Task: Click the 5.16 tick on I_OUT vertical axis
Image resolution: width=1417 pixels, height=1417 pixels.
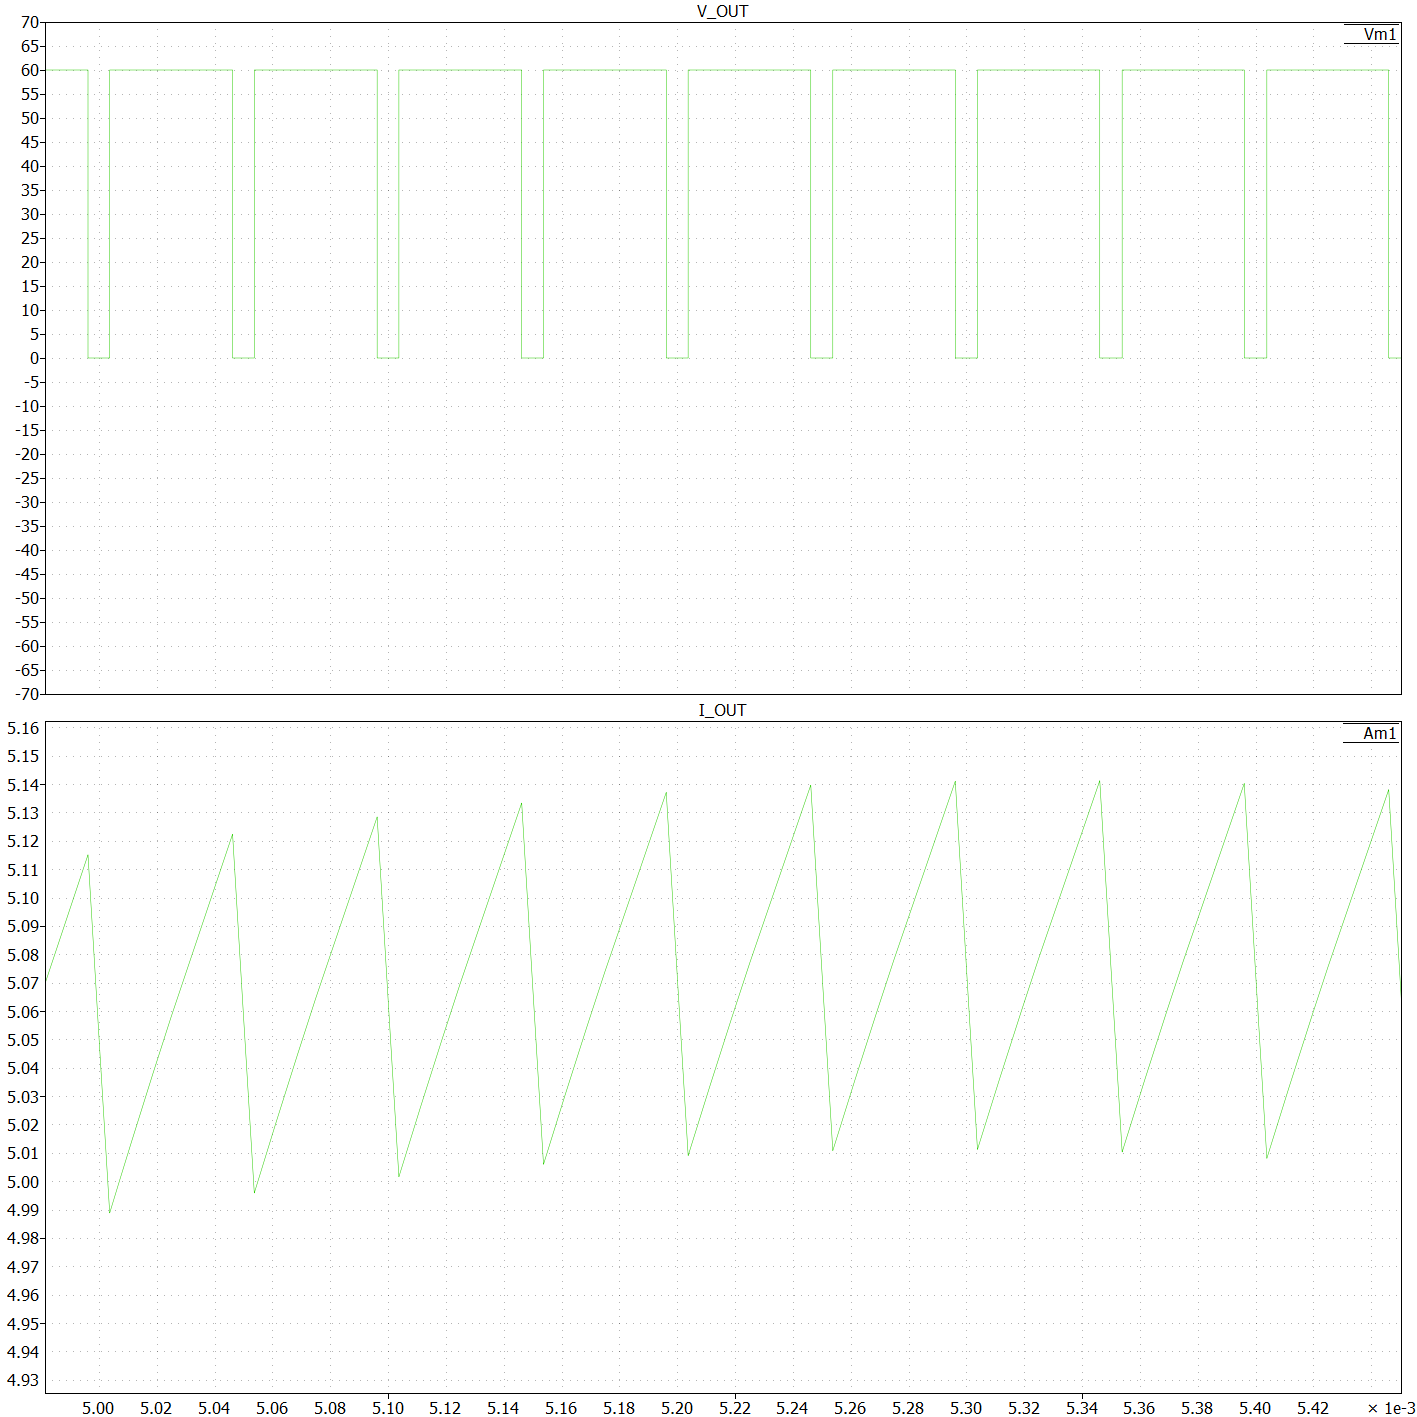Action: 23,728
